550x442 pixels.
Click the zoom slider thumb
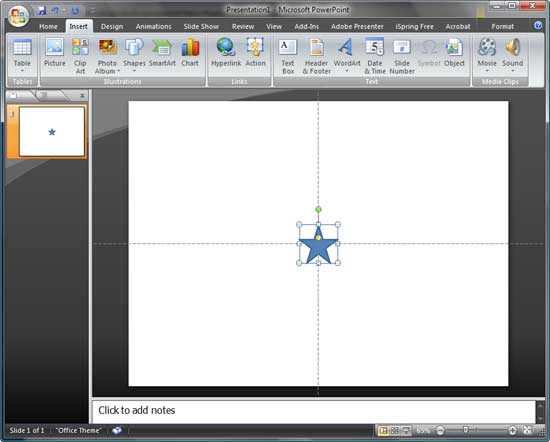coord(465,430)
